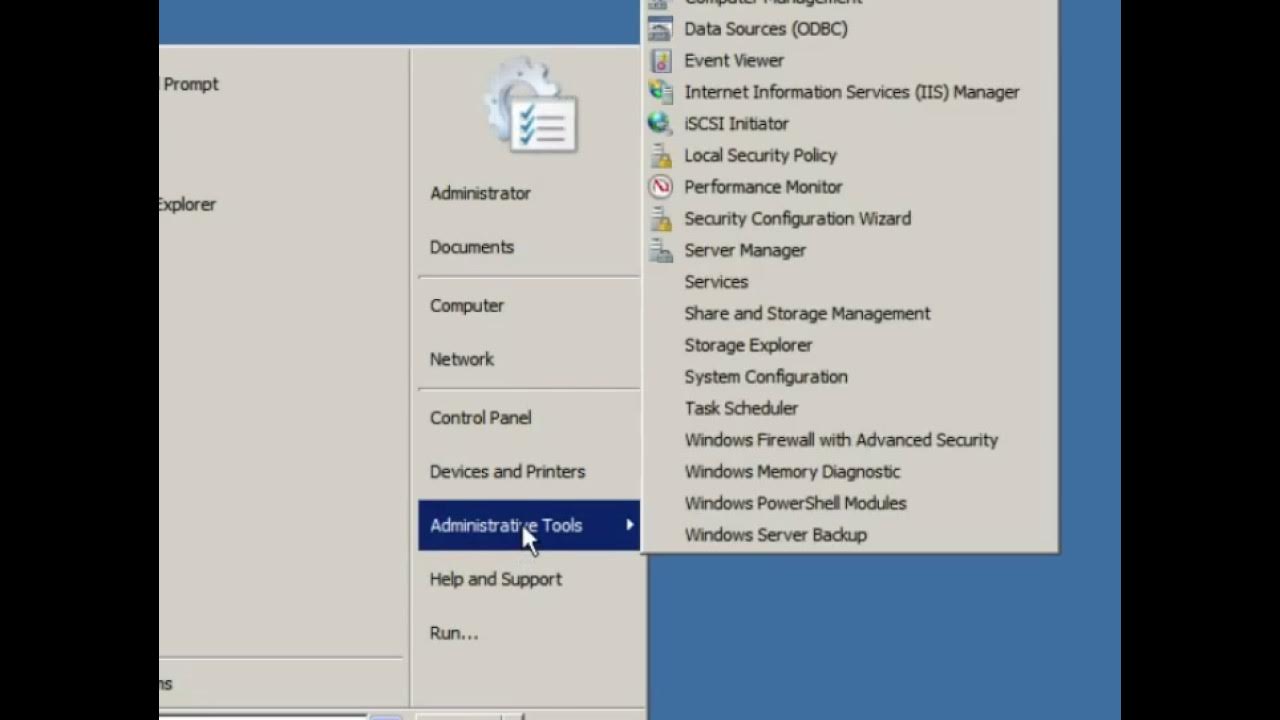The height and width of the screenshot is (720, 1280).
Task: Click the IIS Manager globe icon
Action: point(660,92)
